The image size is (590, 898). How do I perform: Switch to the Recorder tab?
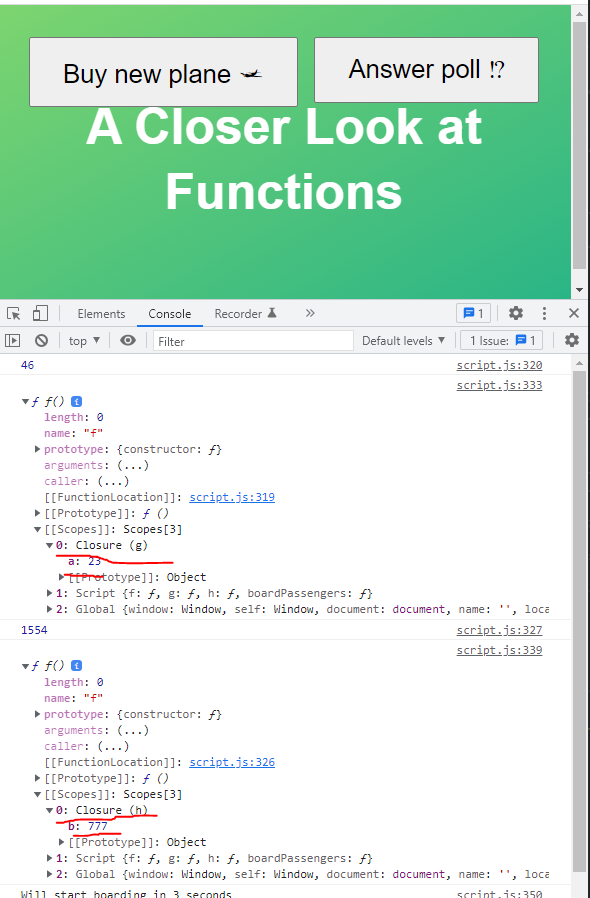pos(246,314)
